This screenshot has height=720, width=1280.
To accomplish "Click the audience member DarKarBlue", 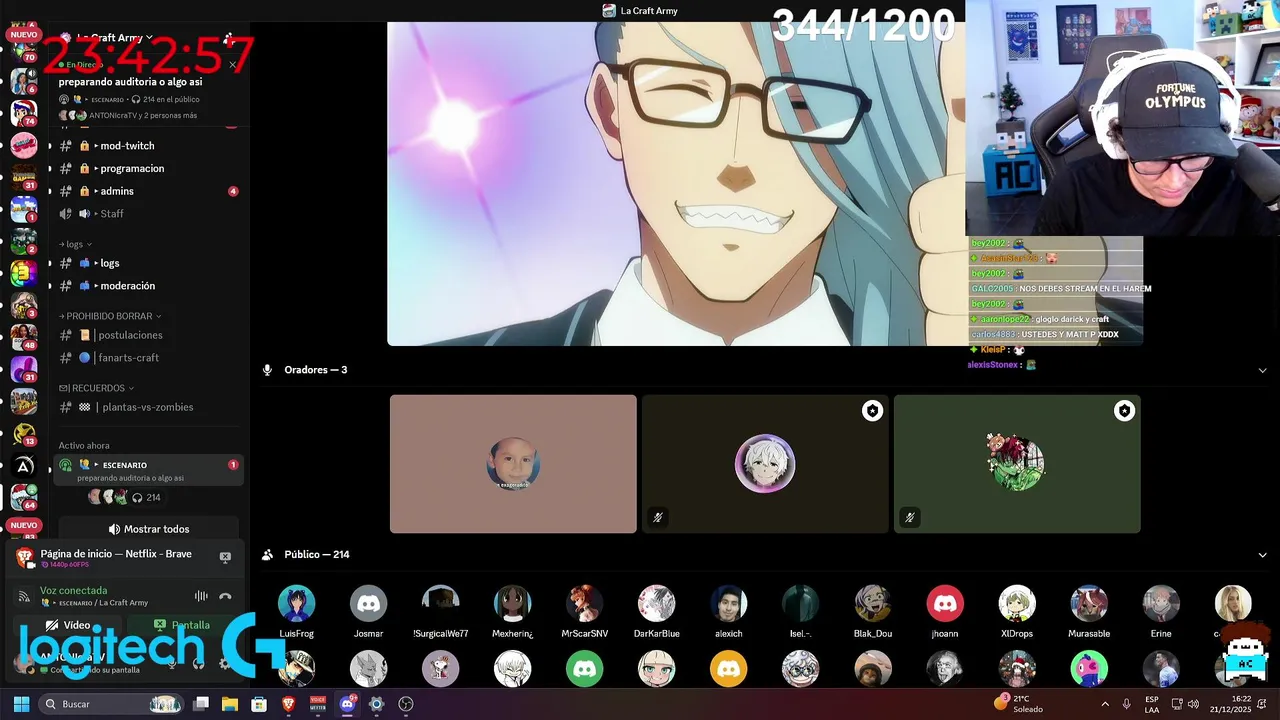I will pos(656,611).
